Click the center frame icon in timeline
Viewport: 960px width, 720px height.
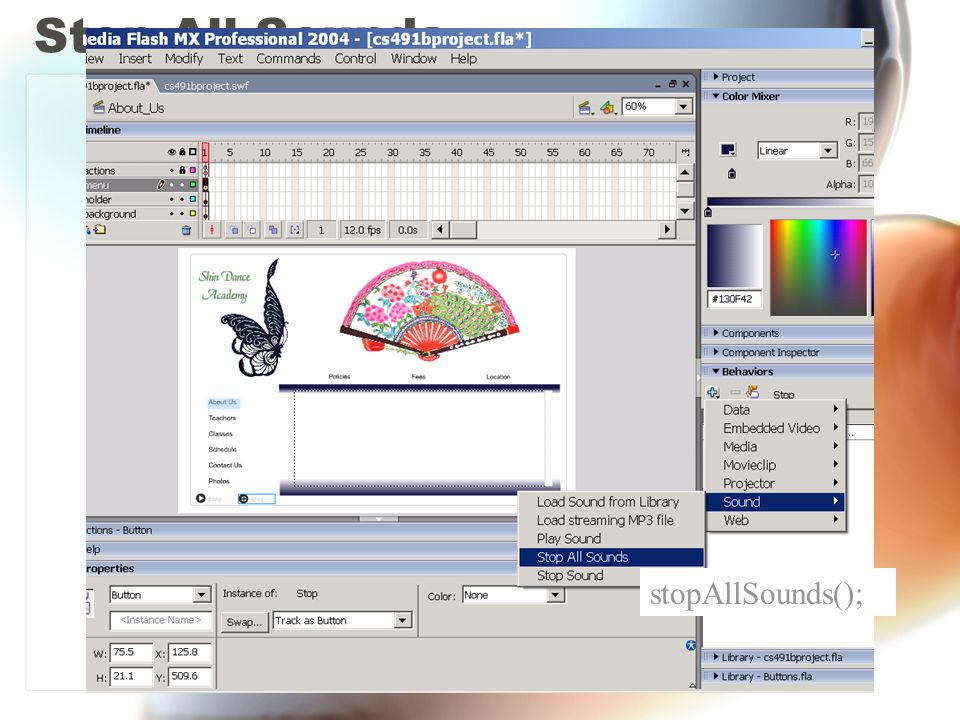pyautogui.click(x=212, y=230)
